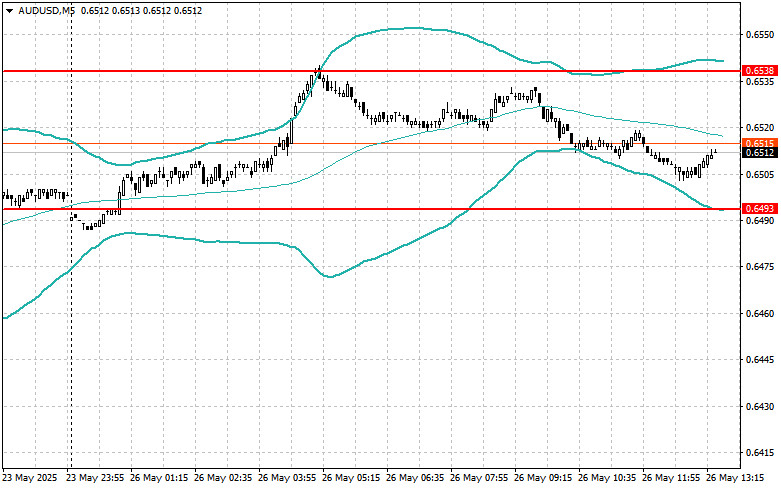This screenshot has width=781, height=489.
Task: Click the 23 May 23:55 time label
Action: click(95, 478)
